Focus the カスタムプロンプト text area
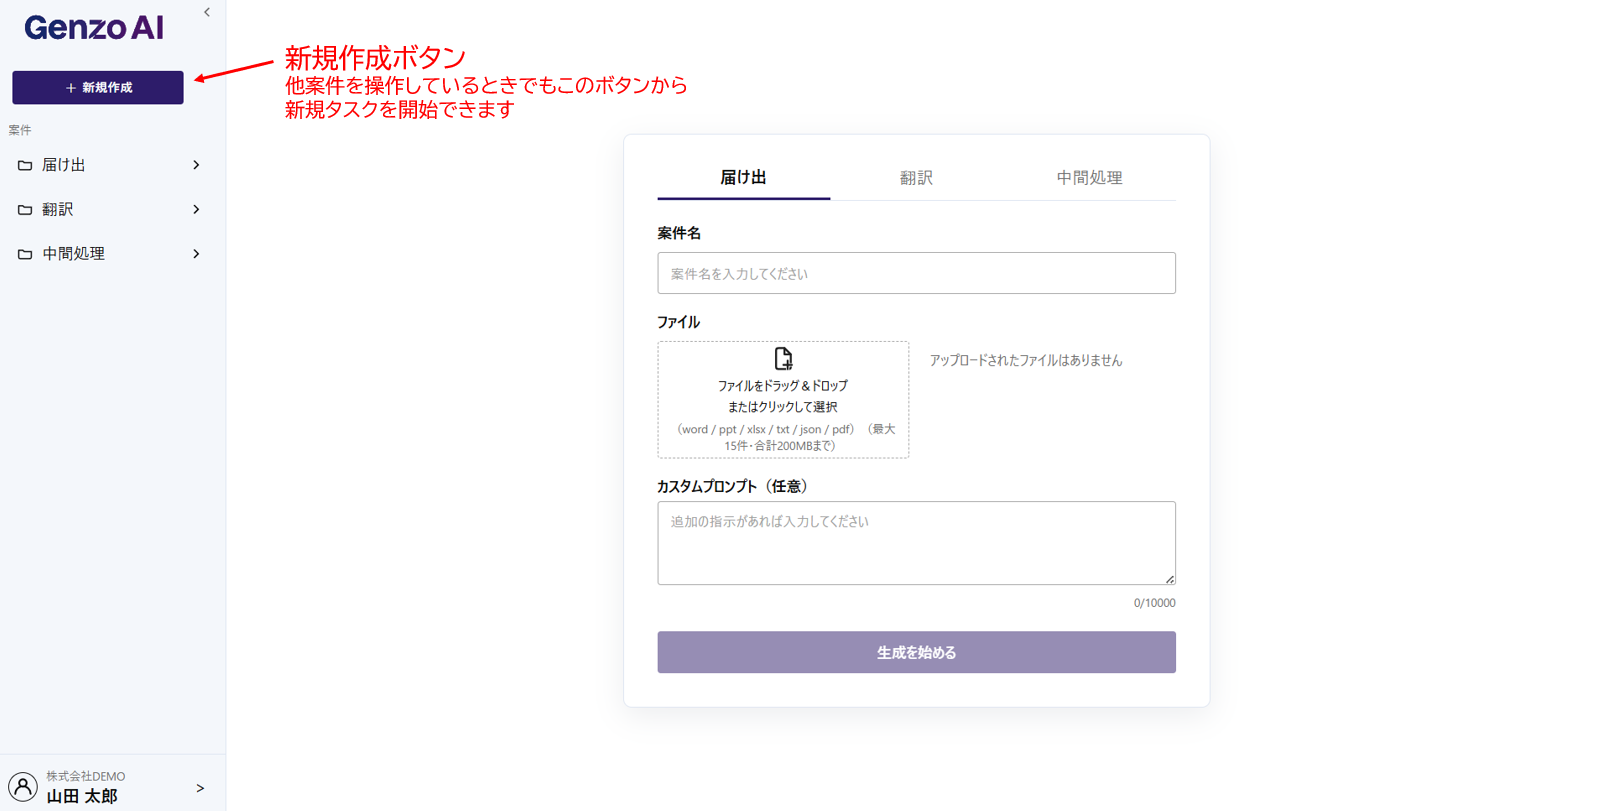This screenshot has height=811, width=1597. pyautogui.click(x=916, y=543)
